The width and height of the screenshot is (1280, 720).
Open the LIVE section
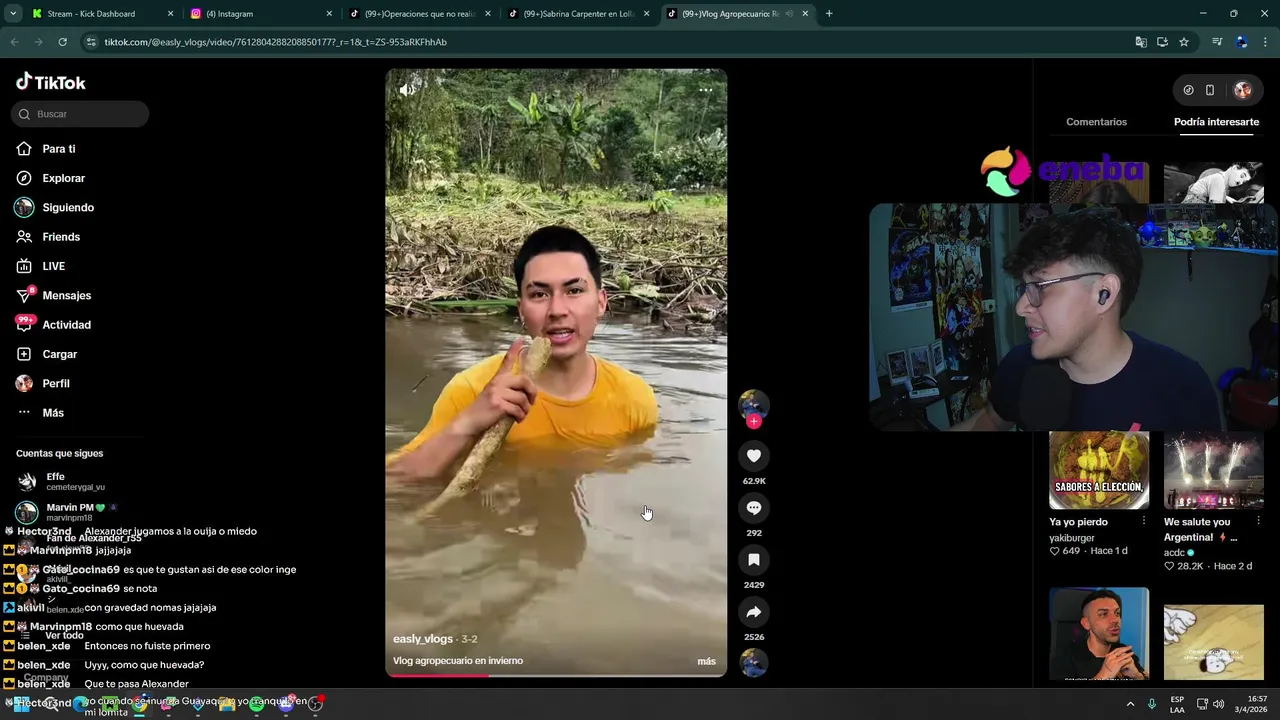click(x=53, y=266)
